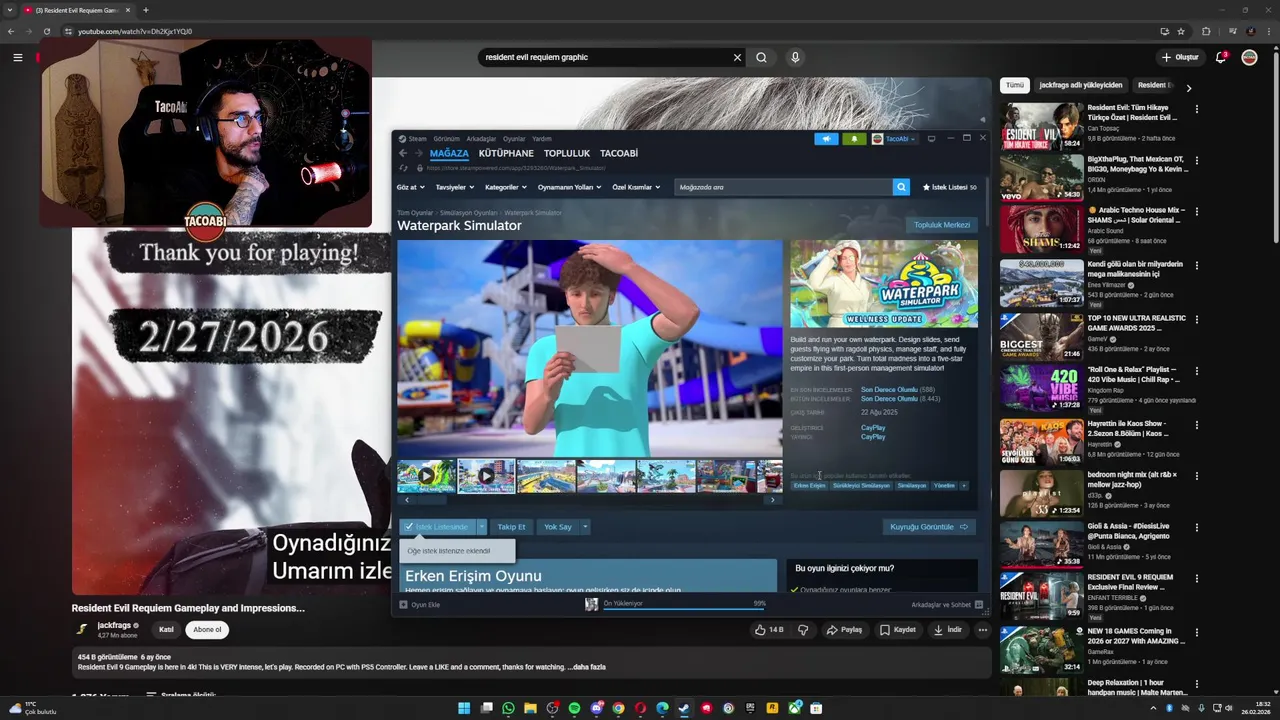Image resolution: width=1280 pixels, height=720 pixels.
Task: Click Yok Say ignore button
Action: coord(558,527)
